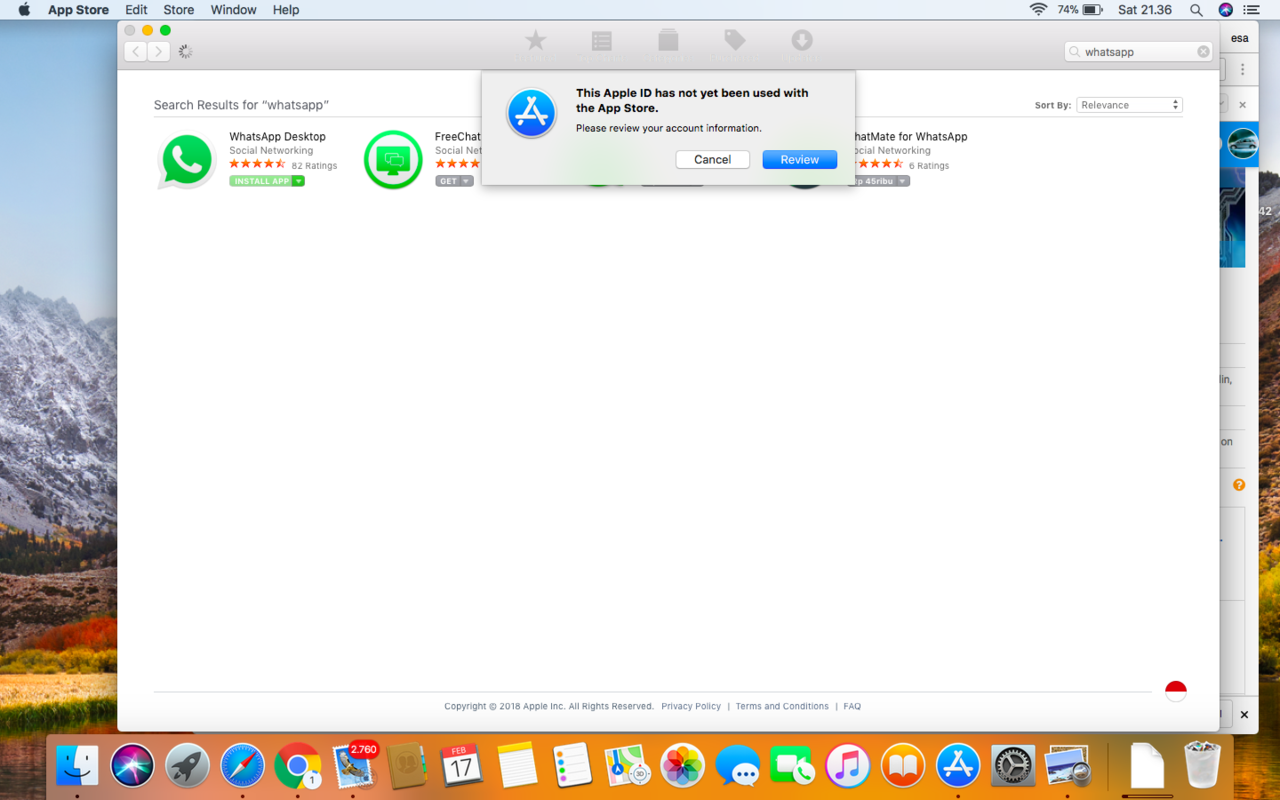Image resolution: width=1280 pixels, height=800 pixels.
Task: Open Messages from the Dock
Action: click(737, 767)
